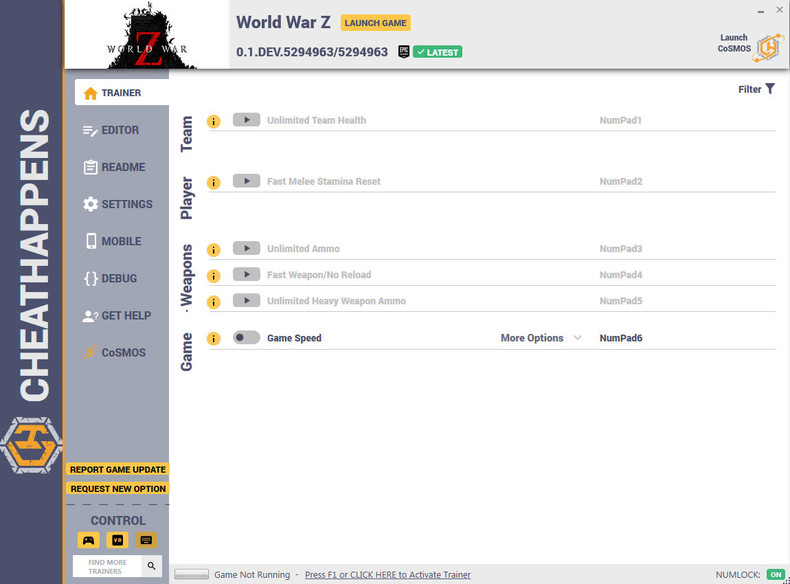Toggle the Game Speed switch

coord(246,338)
